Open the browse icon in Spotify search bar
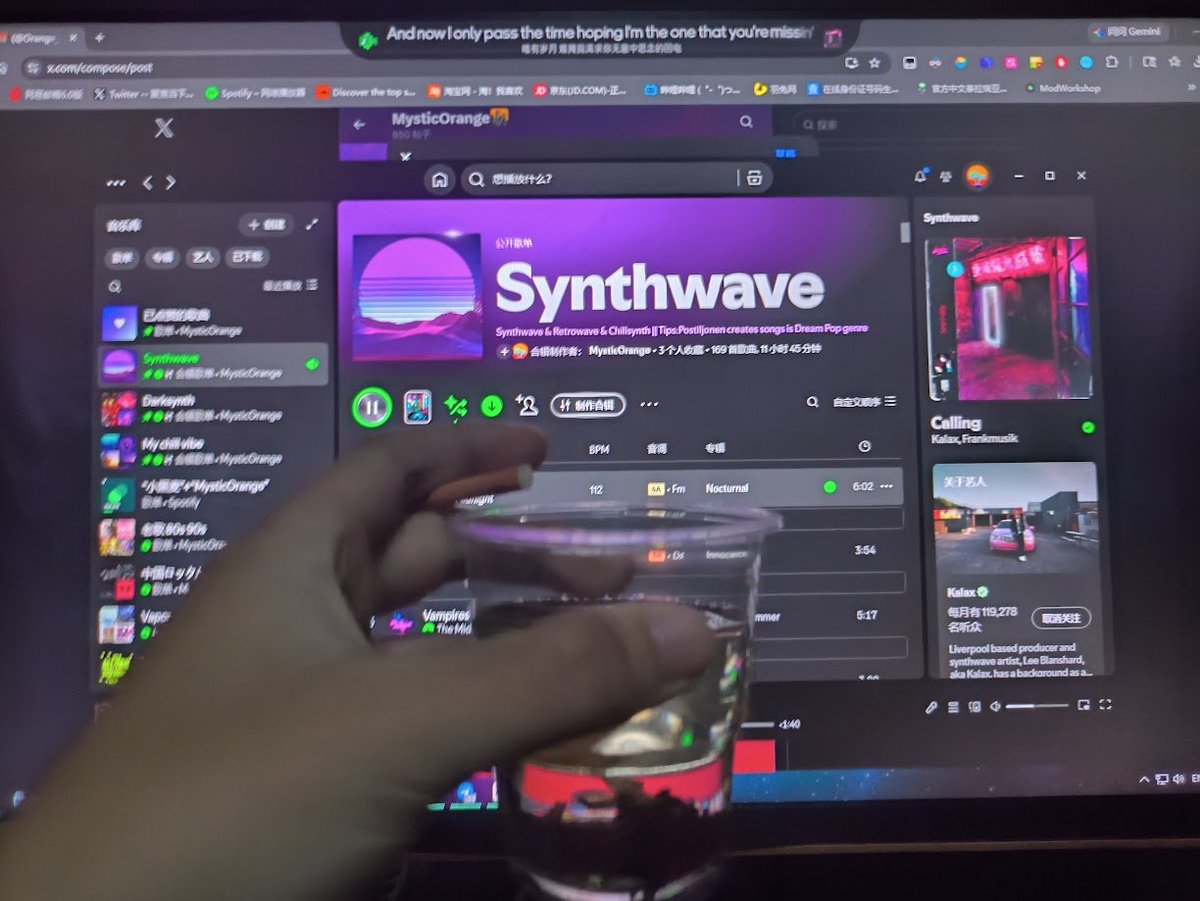 [x=754, y=178]
